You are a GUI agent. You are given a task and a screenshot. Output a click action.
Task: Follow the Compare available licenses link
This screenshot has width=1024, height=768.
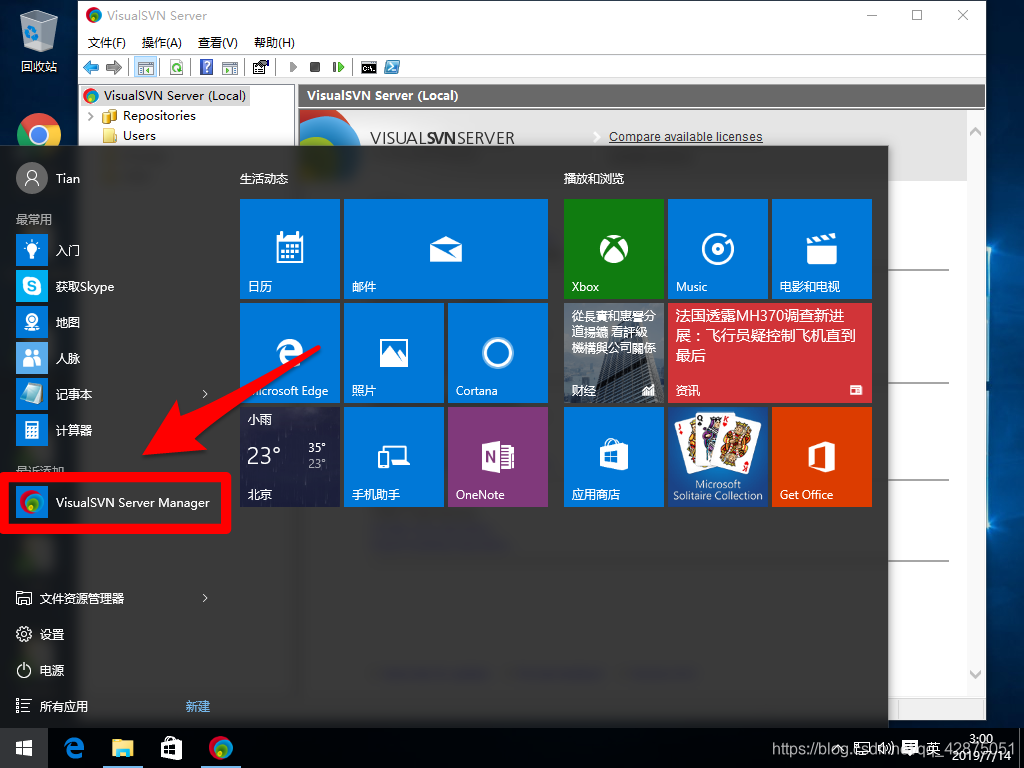(686, 136)
